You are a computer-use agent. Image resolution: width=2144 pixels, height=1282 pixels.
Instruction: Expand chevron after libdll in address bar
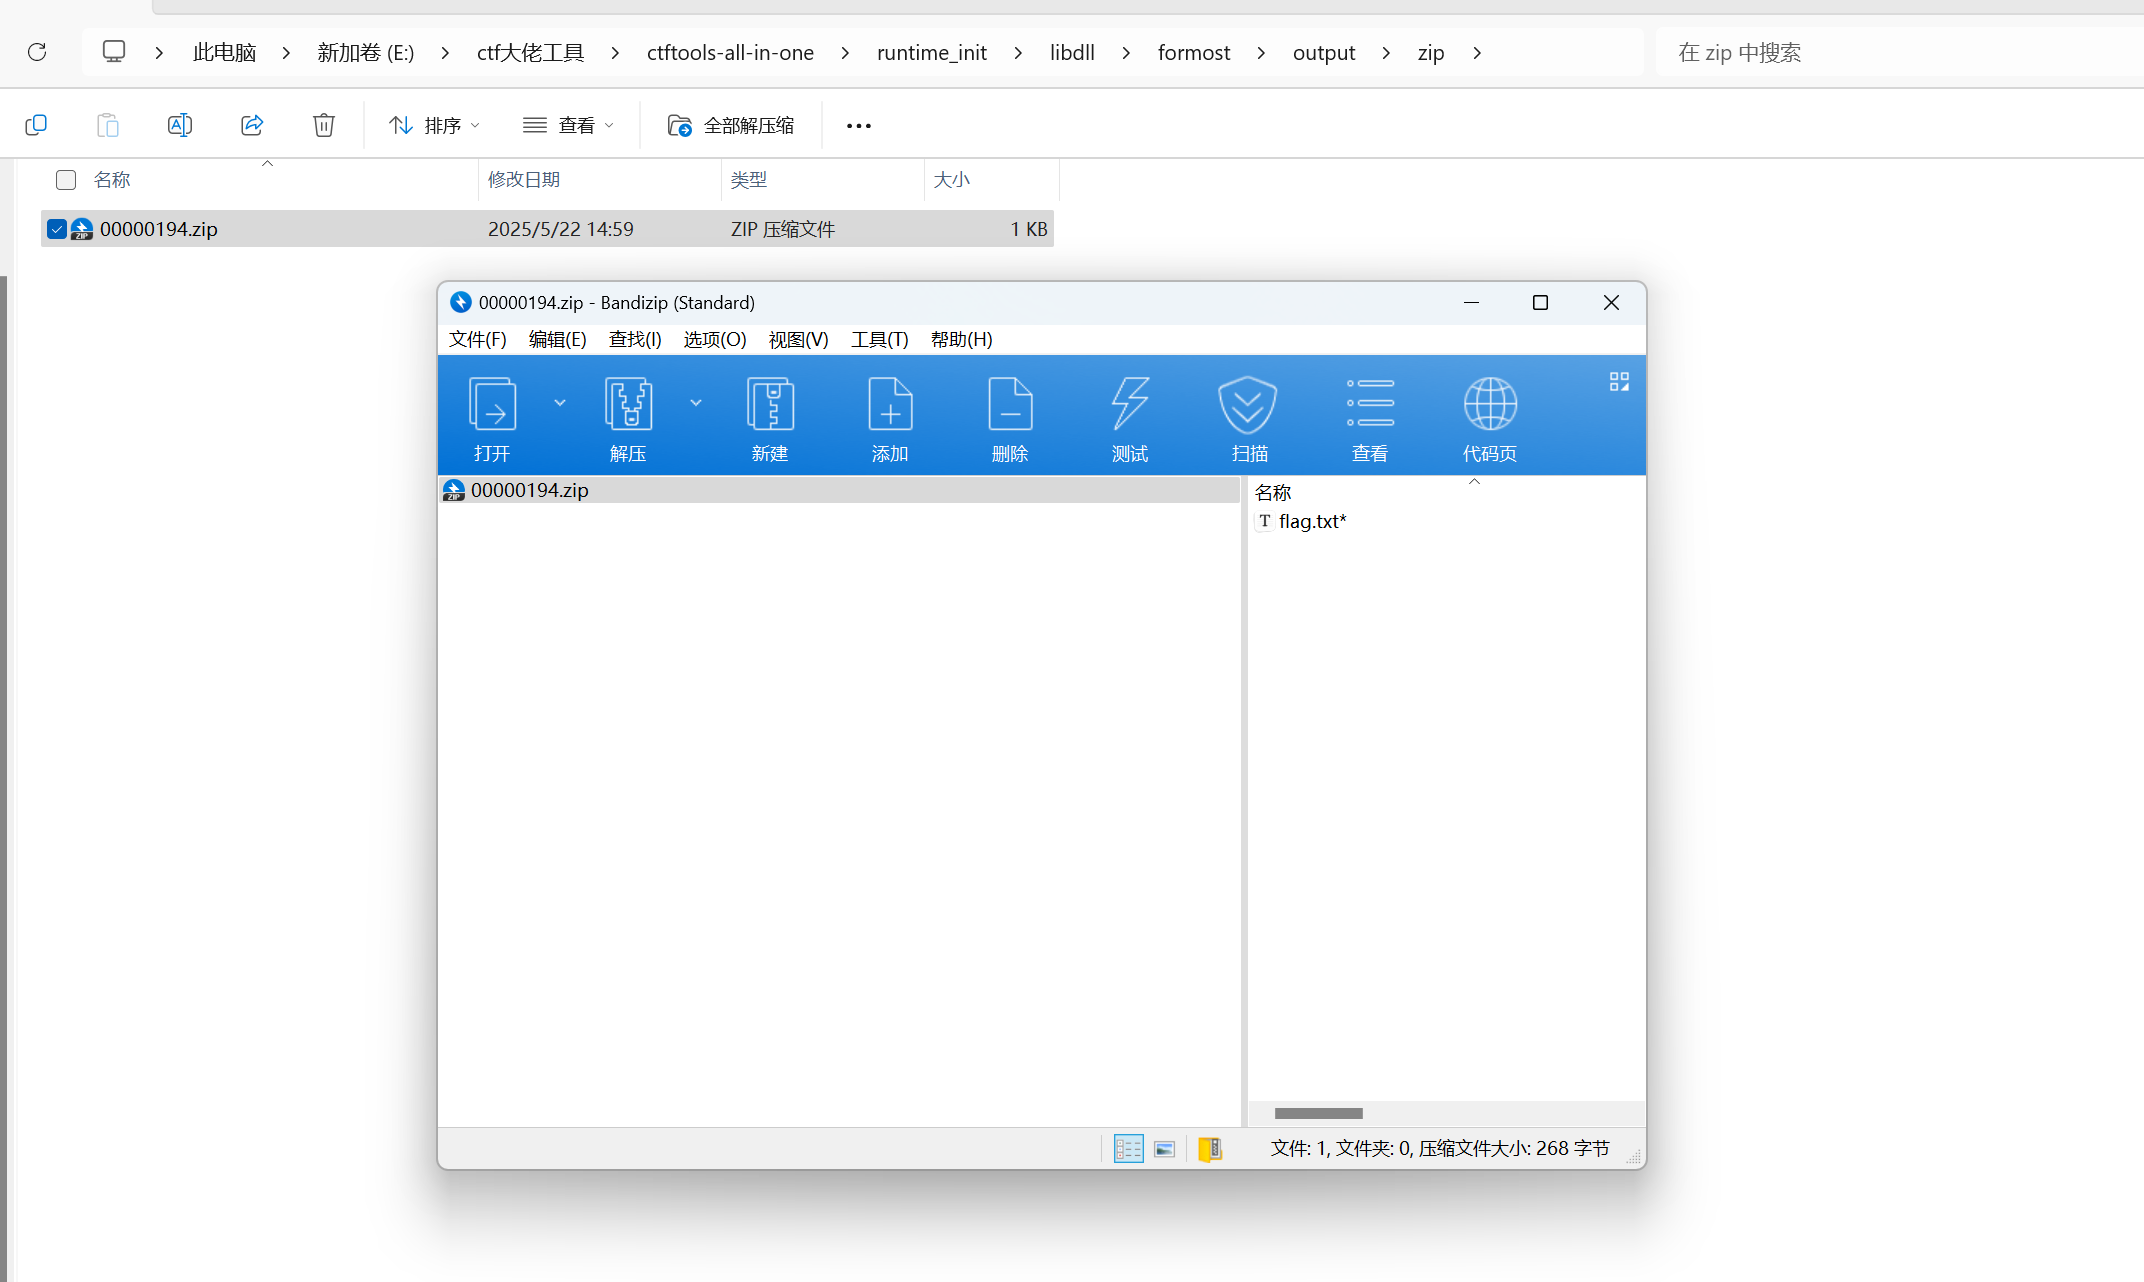(1126, 53)
